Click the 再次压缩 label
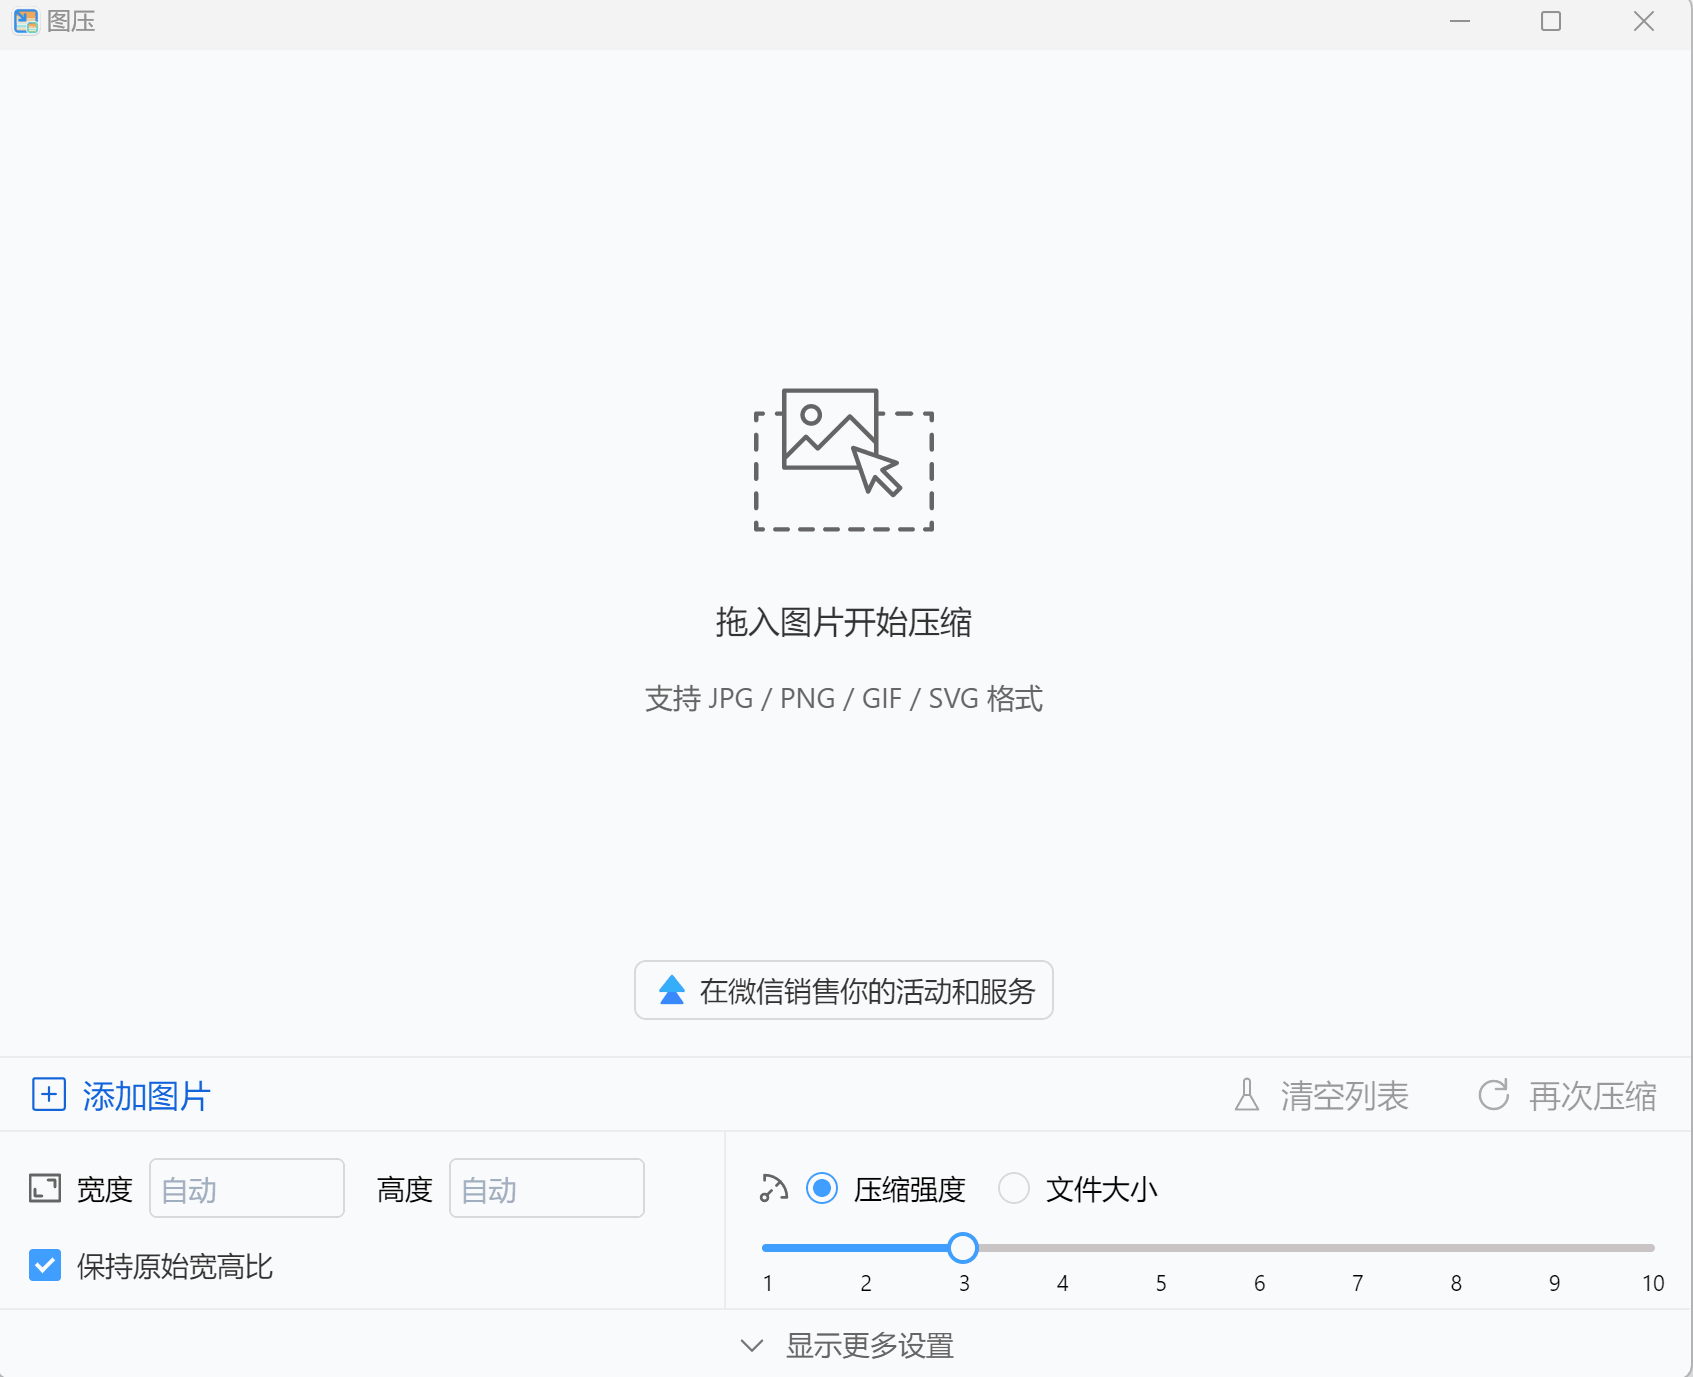This screenshot has height=1377, width=1693. click(x=1592, y=1096)
